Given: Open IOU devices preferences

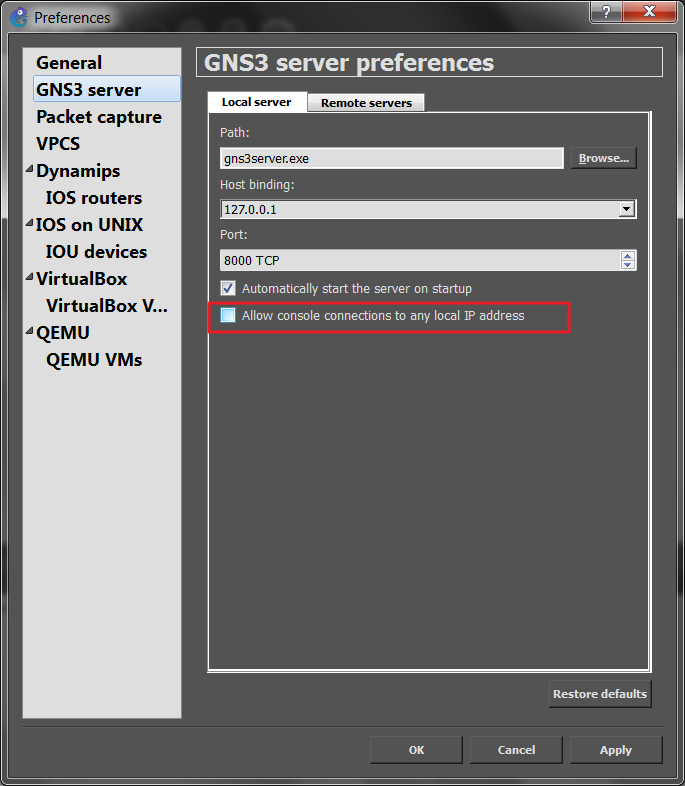Looking at the screenshot, I should (x=96, y=252).
